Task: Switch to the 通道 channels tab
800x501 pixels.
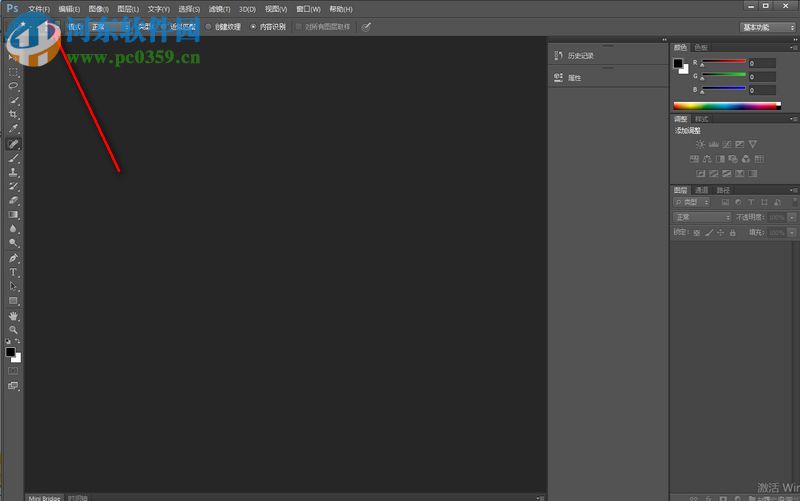Action: pos(702,190)
